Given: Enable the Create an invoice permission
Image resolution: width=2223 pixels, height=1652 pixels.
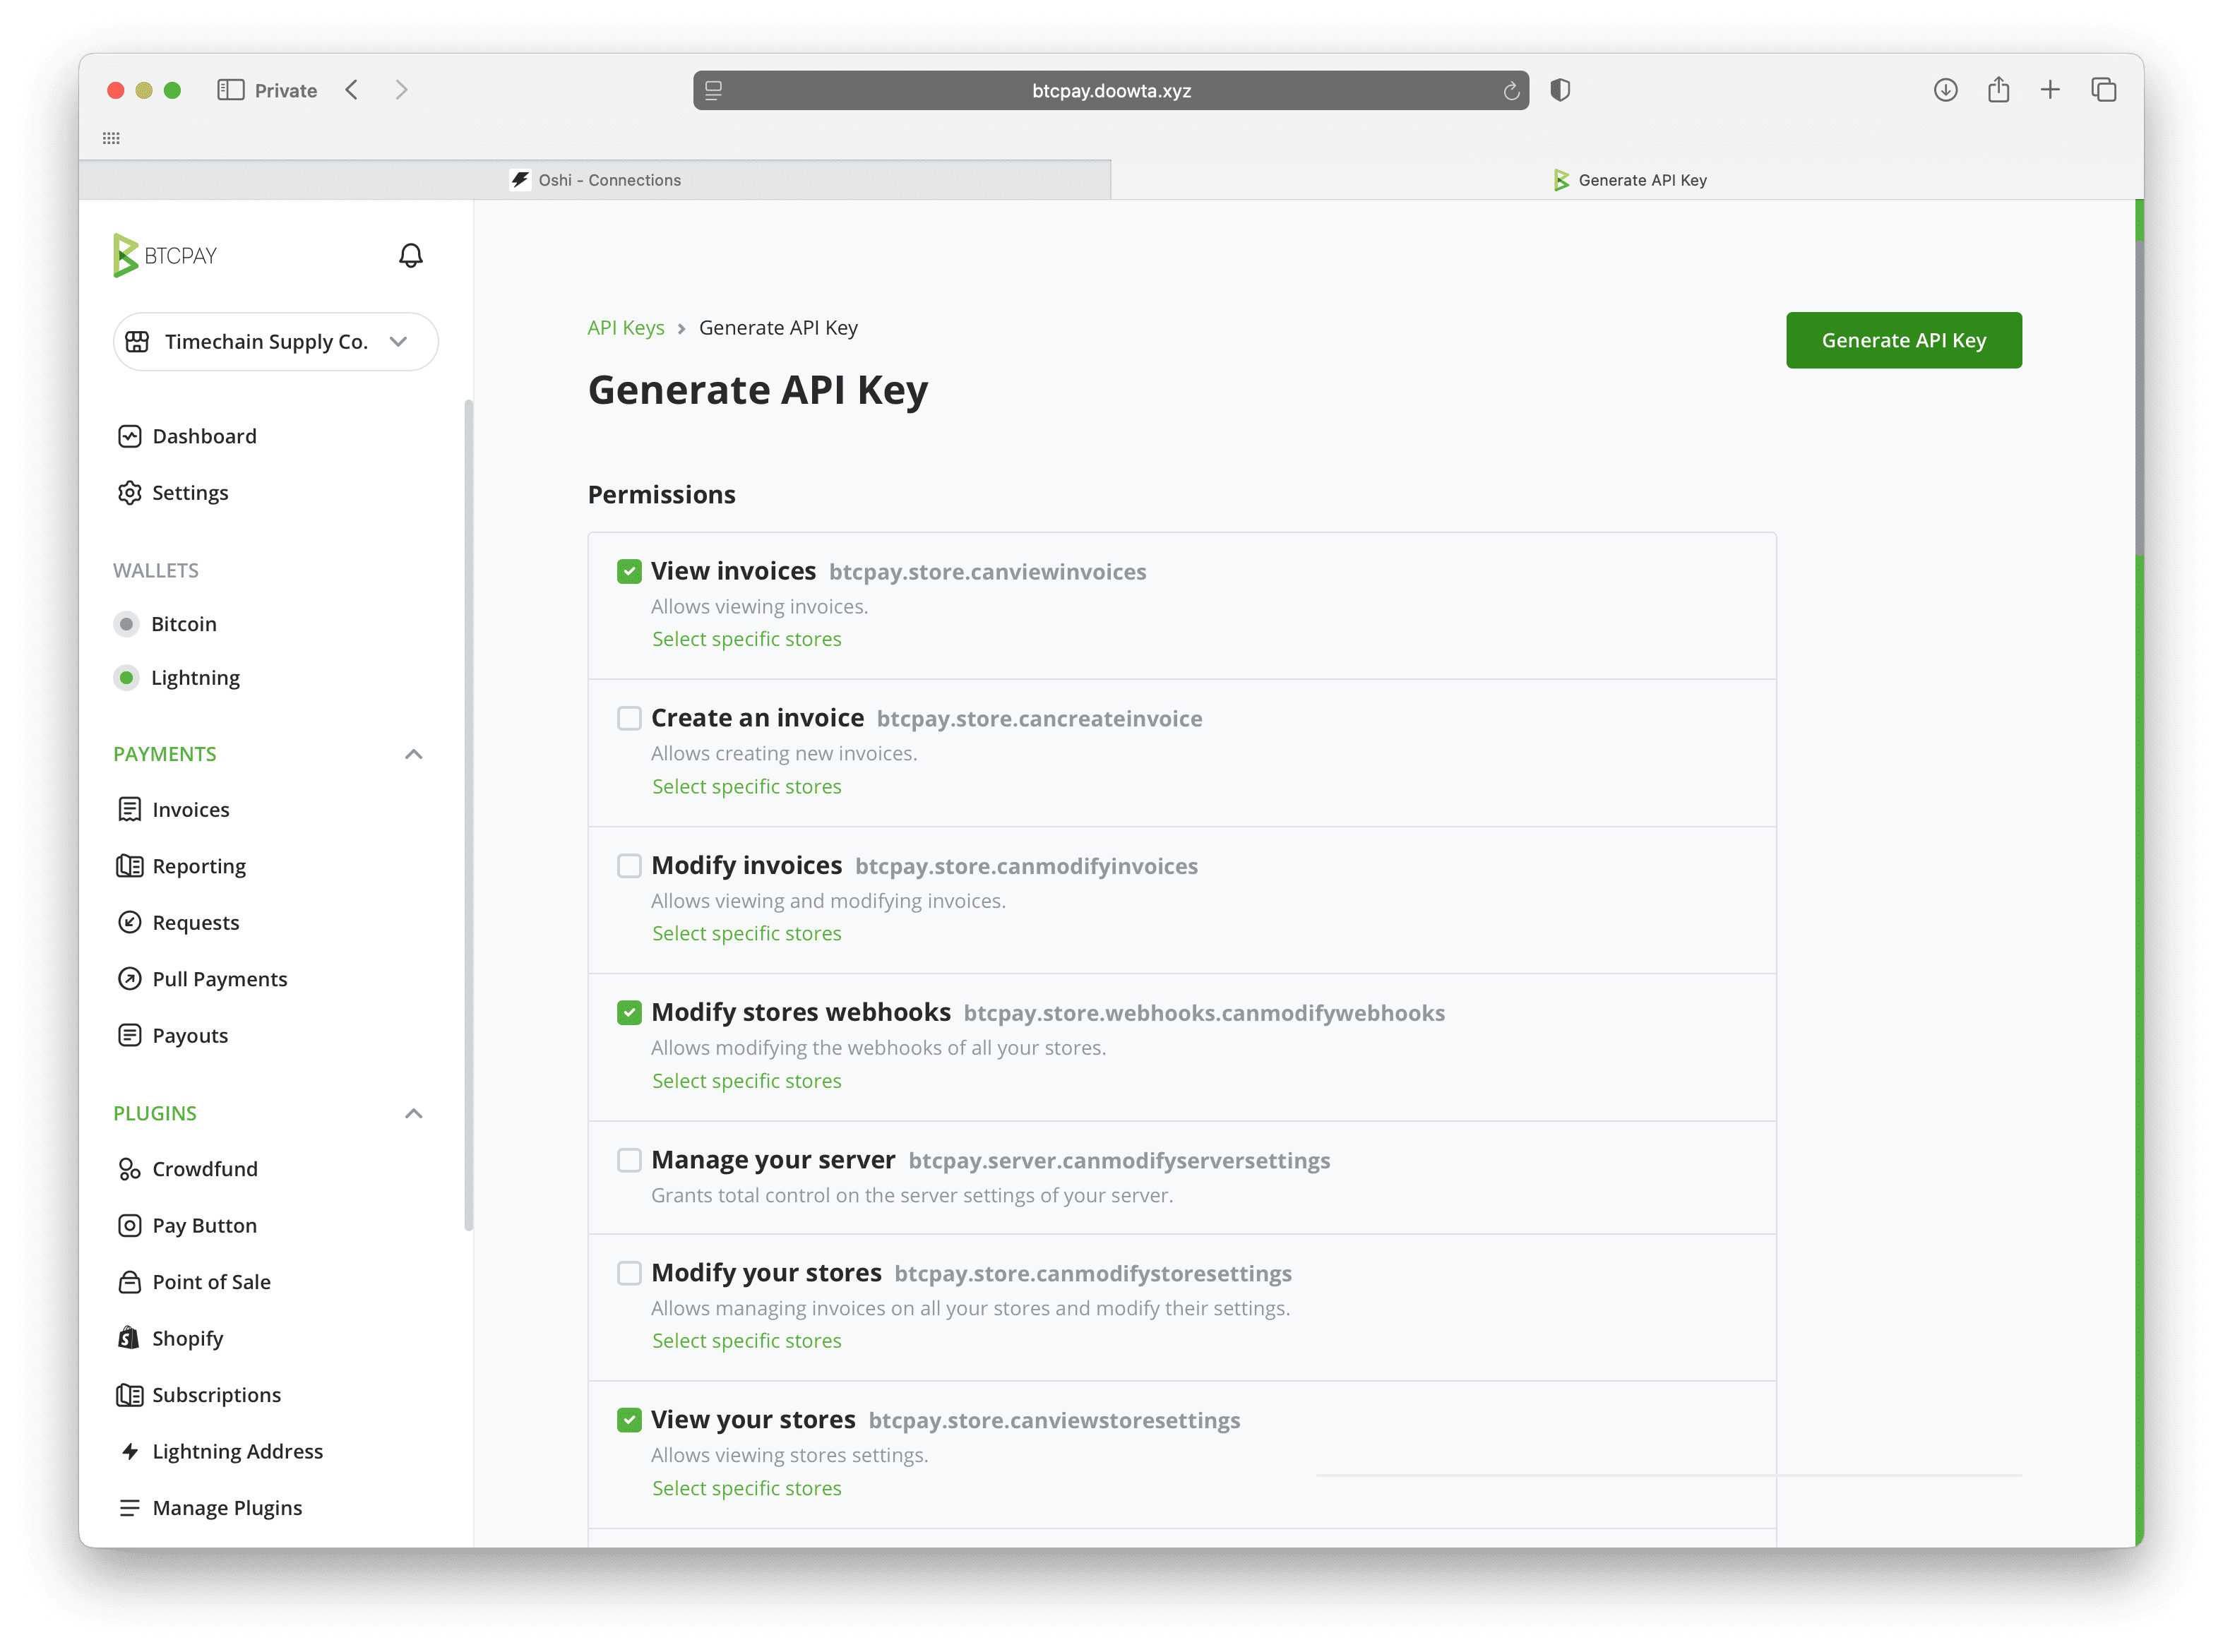Looking at the screenshot, I should (x=629, y=718).
